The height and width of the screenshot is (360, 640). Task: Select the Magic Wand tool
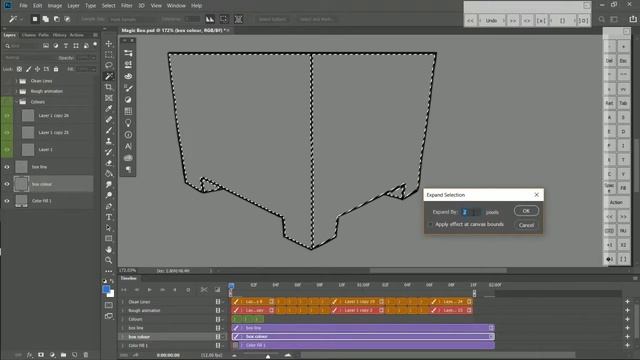(x=109, y=76)
